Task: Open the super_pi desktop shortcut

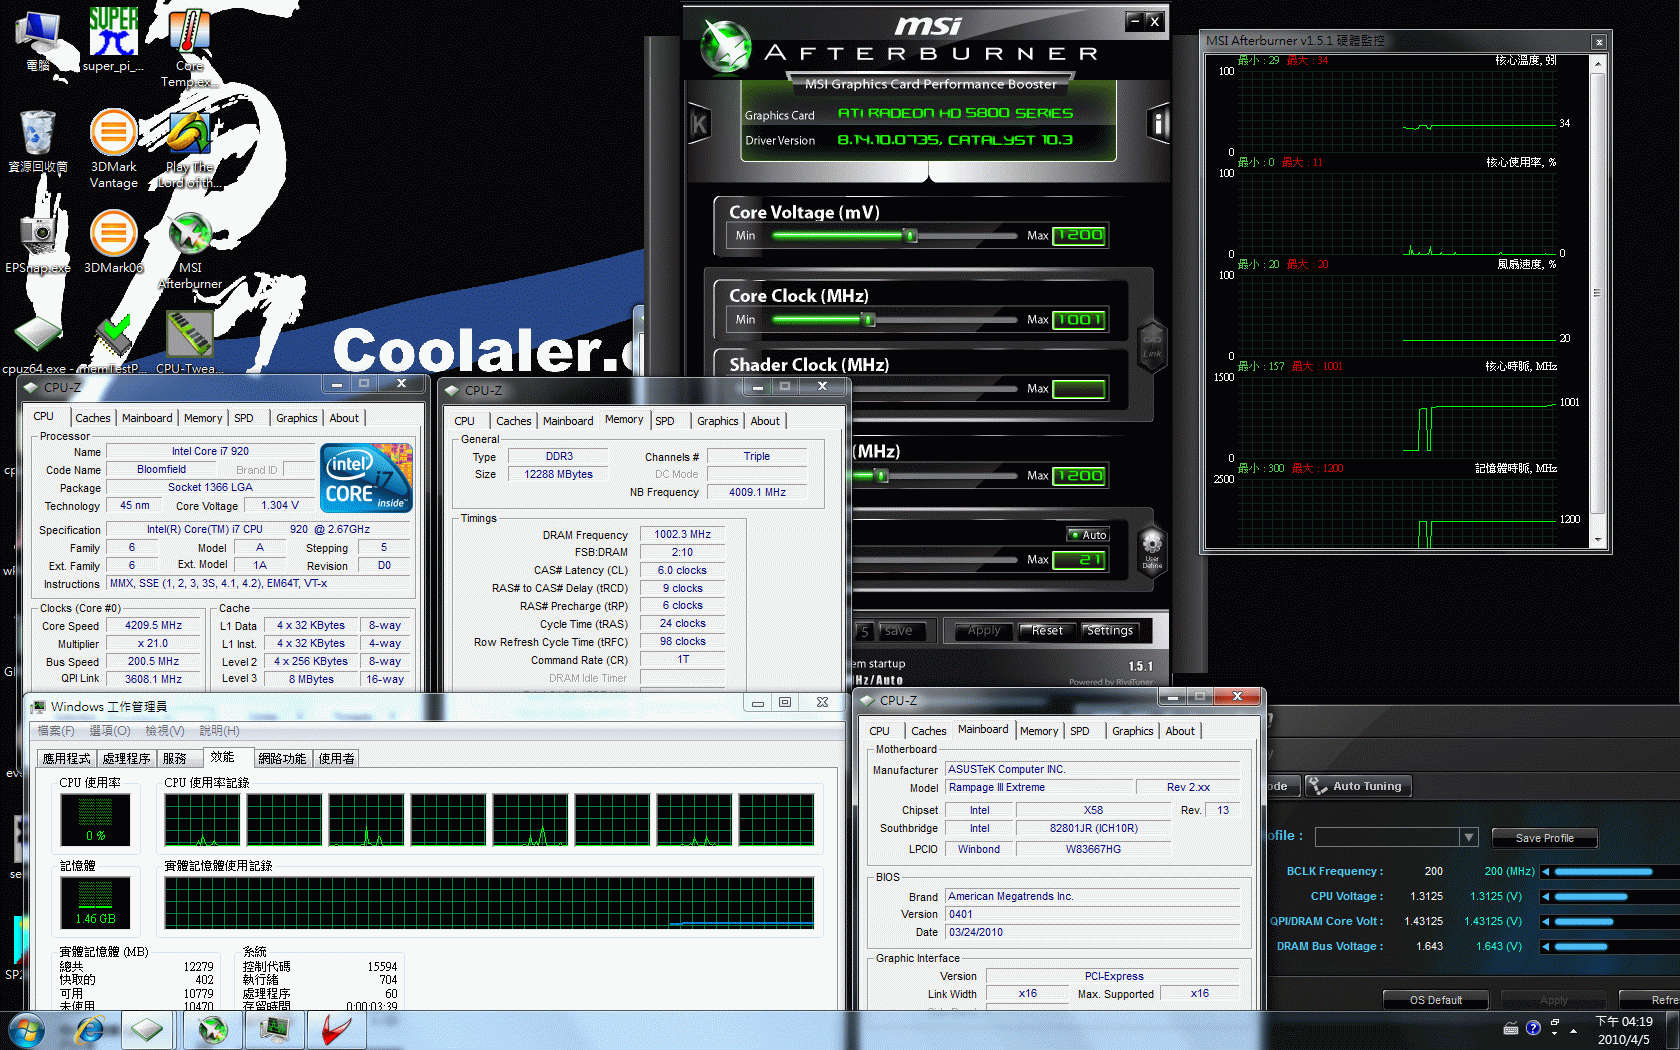Action: point(113,40)
